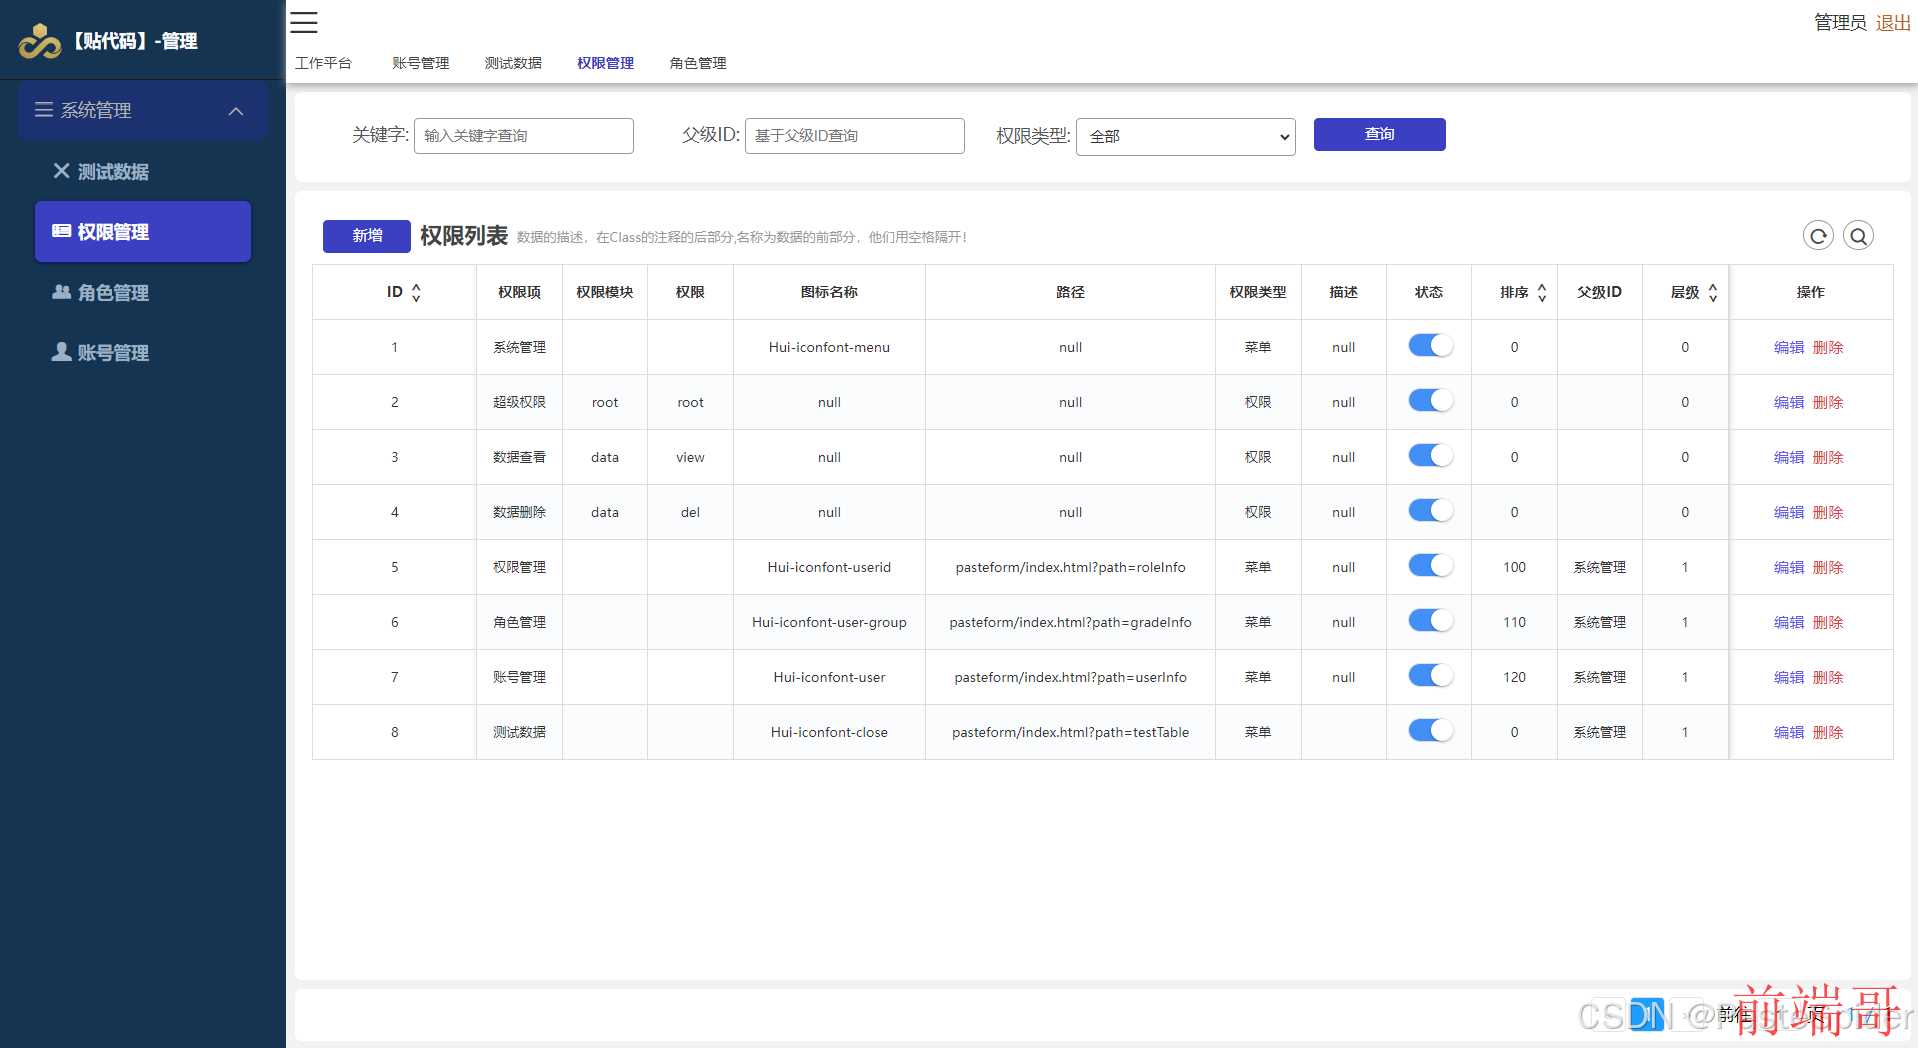Toggle status switch for row 数据查看

tap(1430, 455)
